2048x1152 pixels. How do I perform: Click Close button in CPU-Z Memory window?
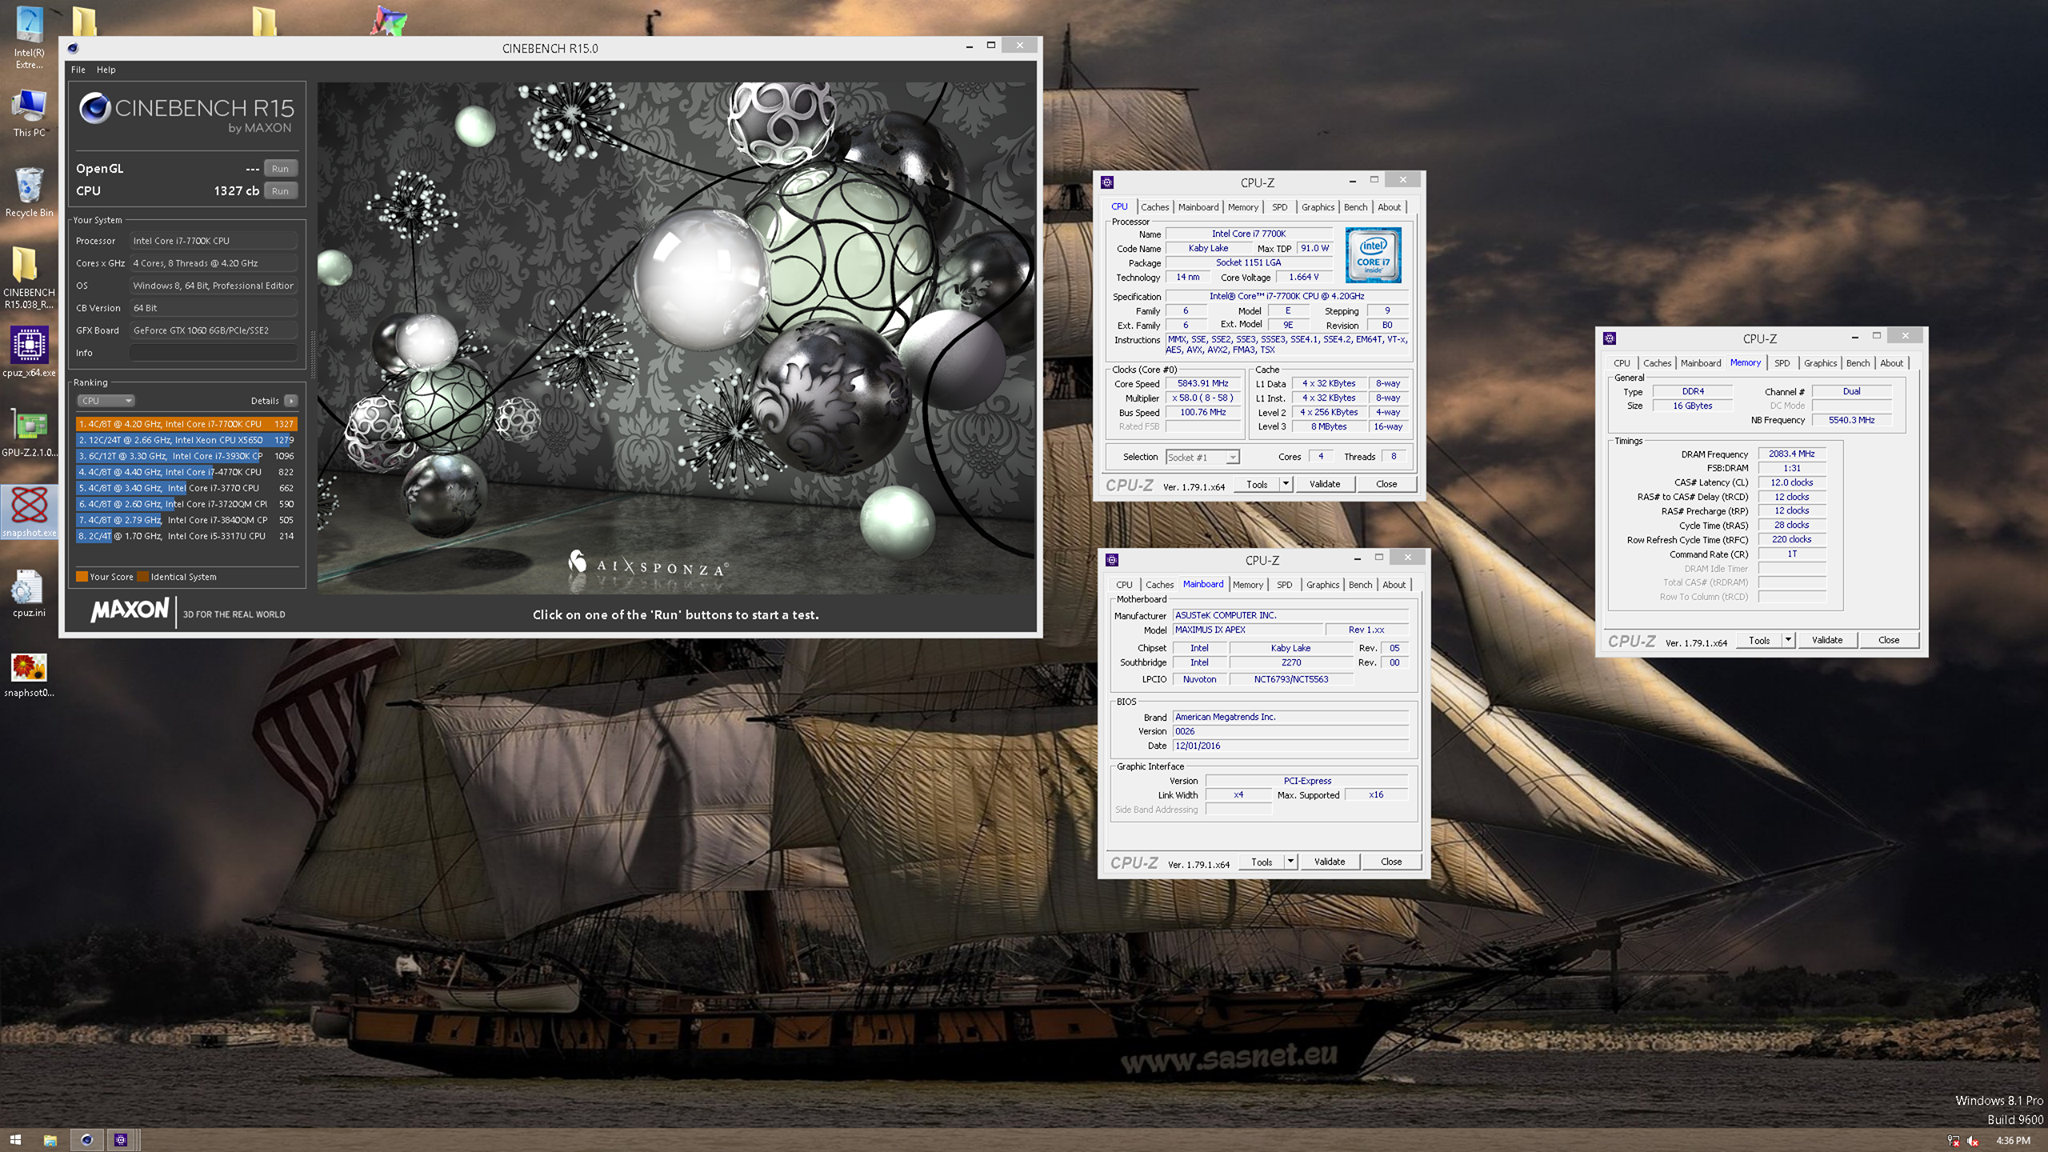point(1889,640)
